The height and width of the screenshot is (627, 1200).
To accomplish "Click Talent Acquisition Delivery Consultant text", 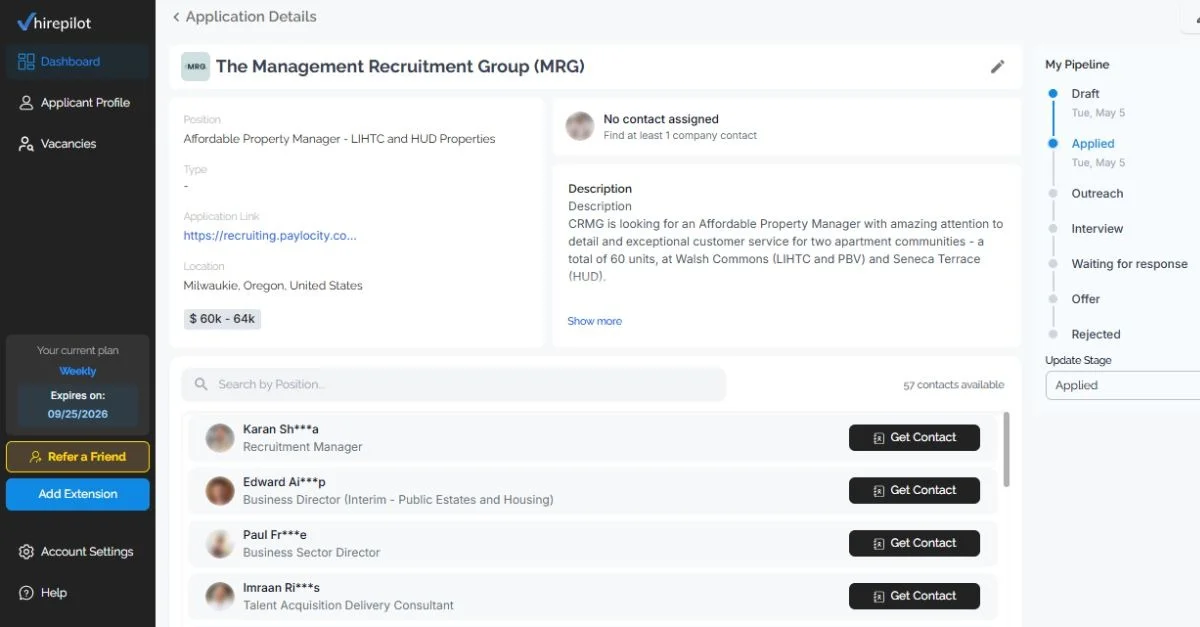I will pyautogui.click(x=348, y=606).
